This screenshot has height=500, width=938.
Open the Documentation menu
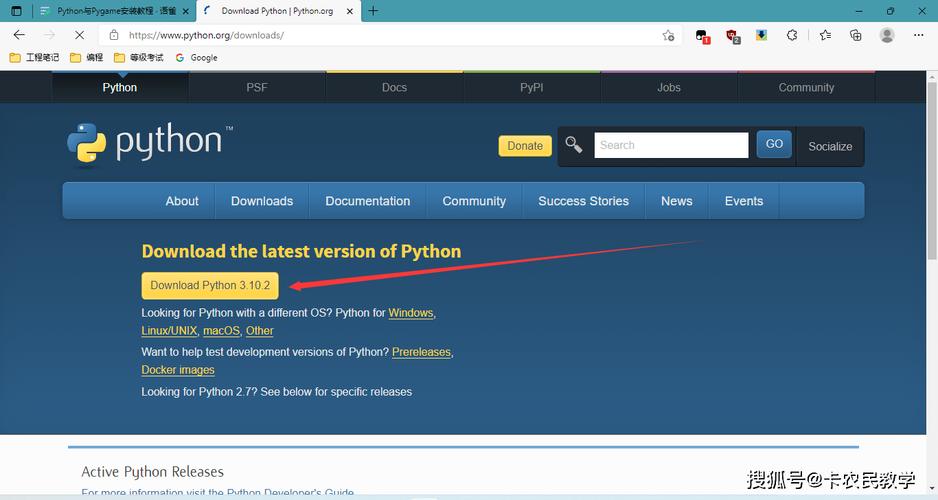[x=368, y=201]
